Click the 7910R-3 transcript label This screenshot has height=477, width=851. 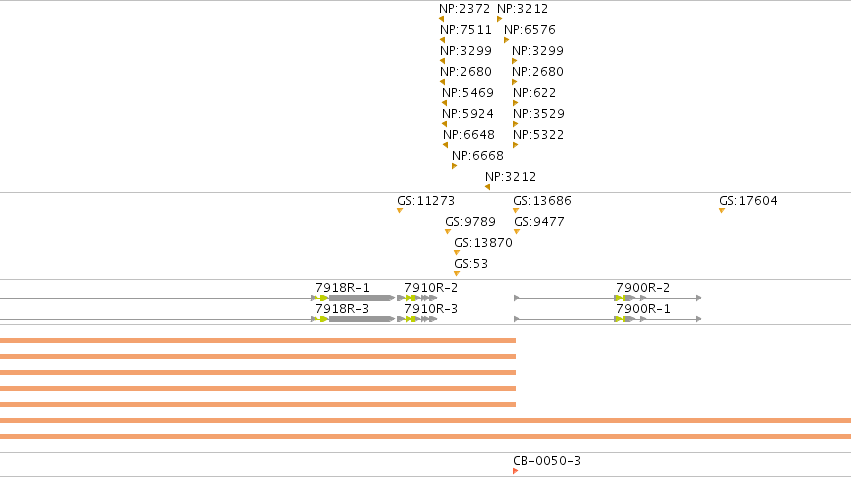431,309
